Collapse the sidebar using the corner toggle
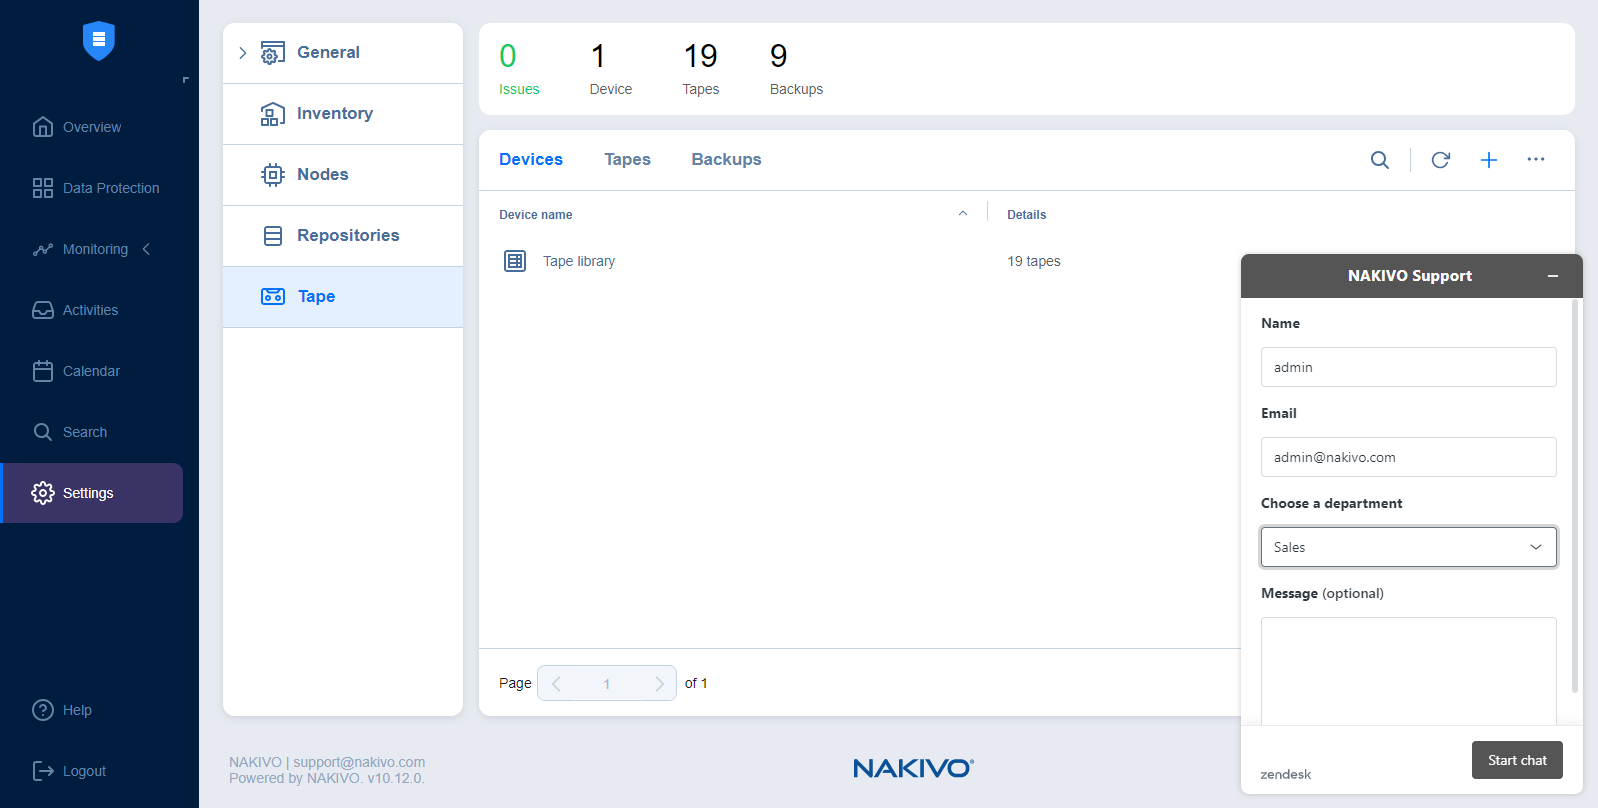This screenshot has height=808, width=1598. [185, 80]
